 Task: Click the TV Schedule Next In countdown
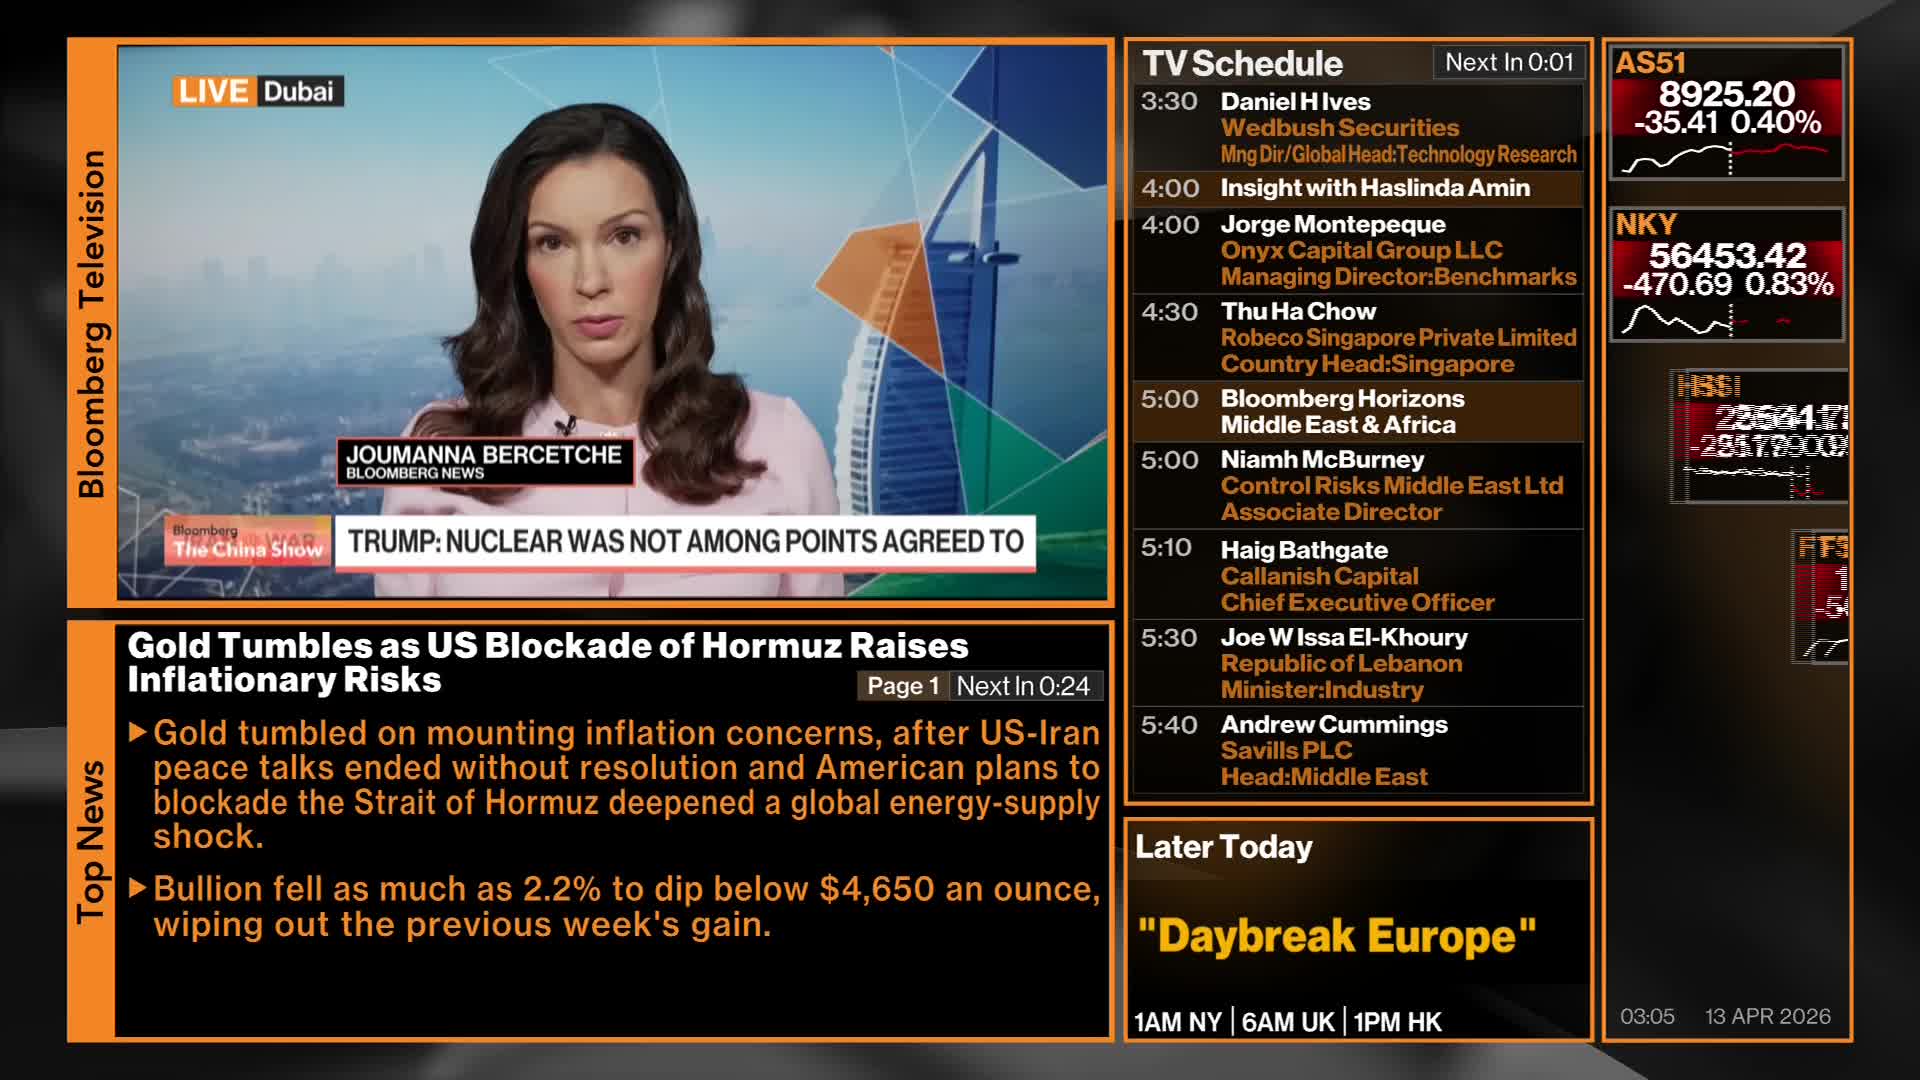click(x=1509, y=63)
